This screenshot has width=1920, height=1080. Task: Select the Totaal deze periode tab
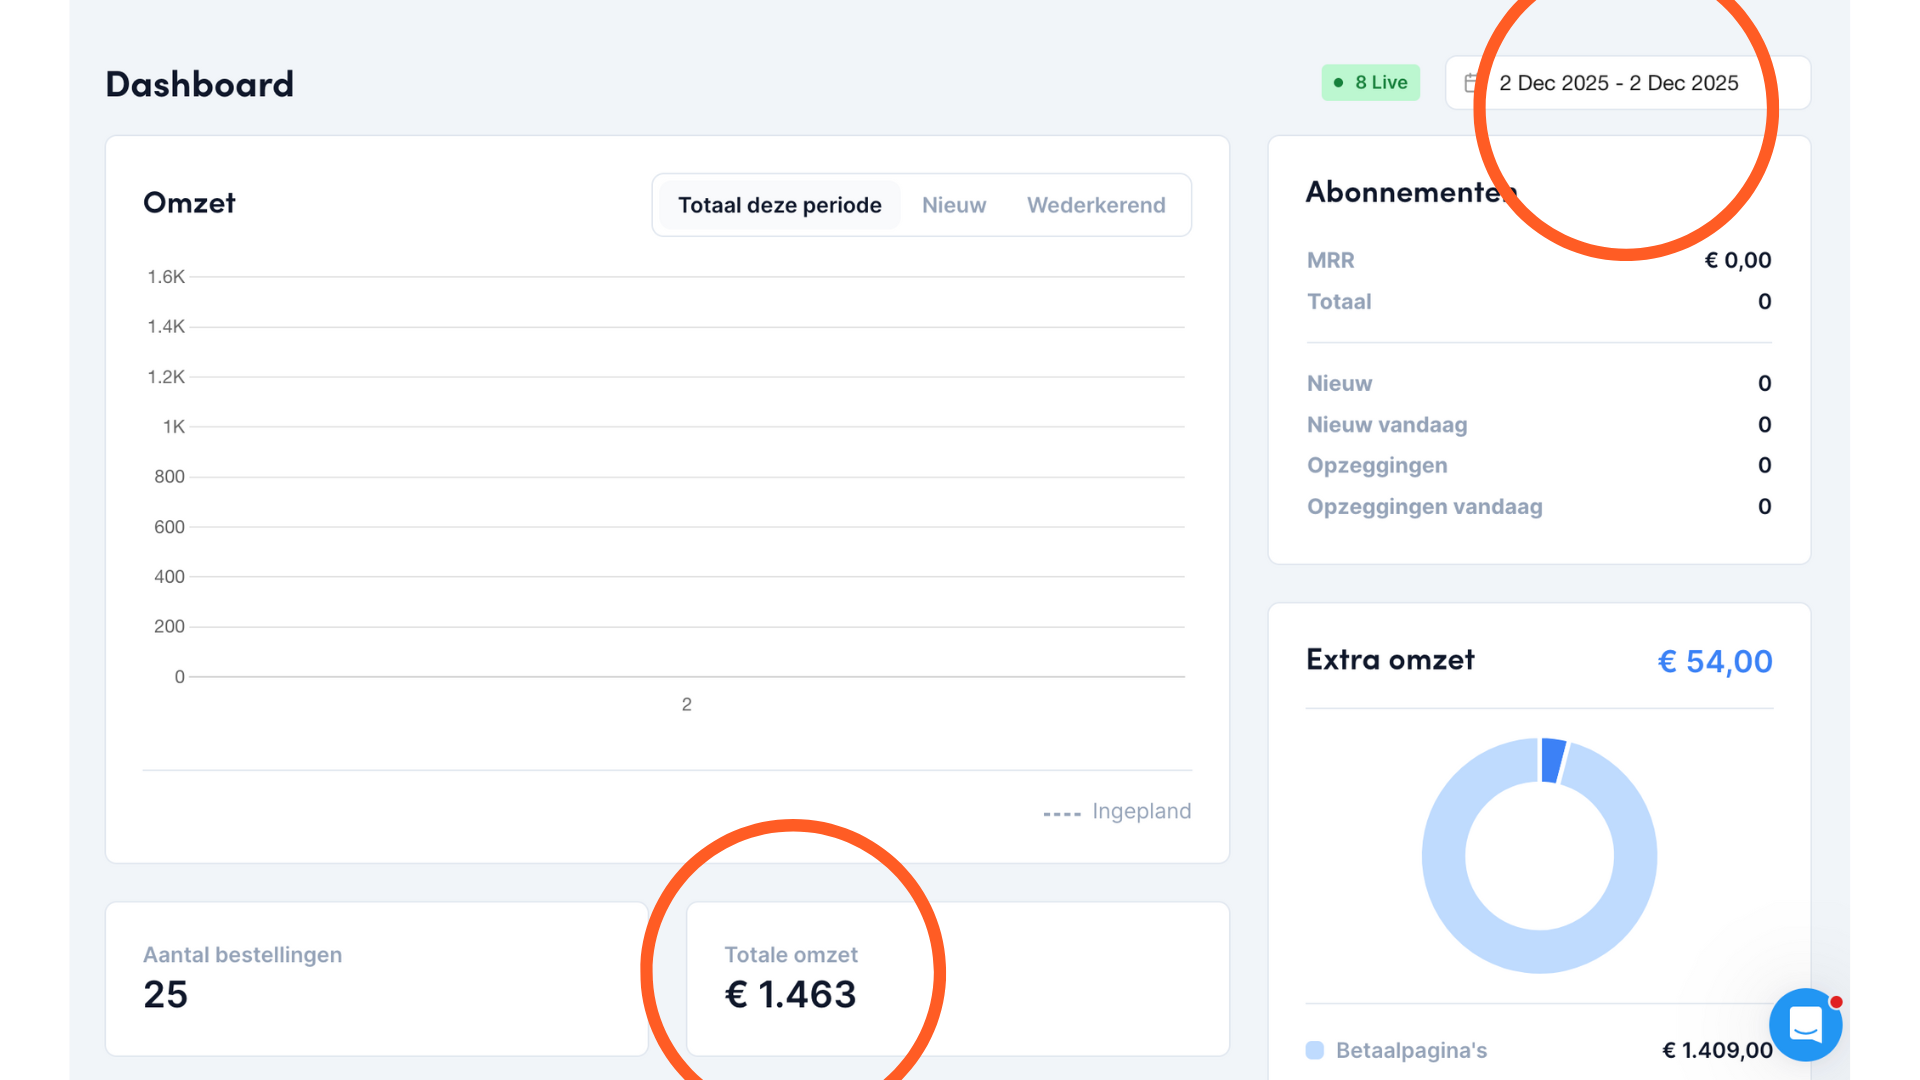779,205
